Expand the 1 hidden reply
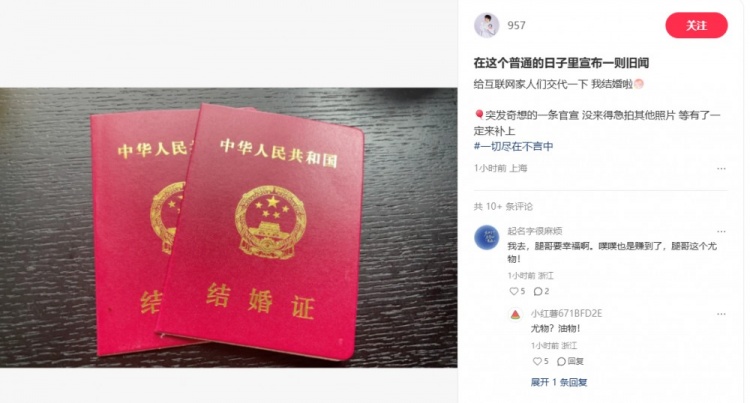The width and height of the screenshot is (750, 403). click(559, 382)
